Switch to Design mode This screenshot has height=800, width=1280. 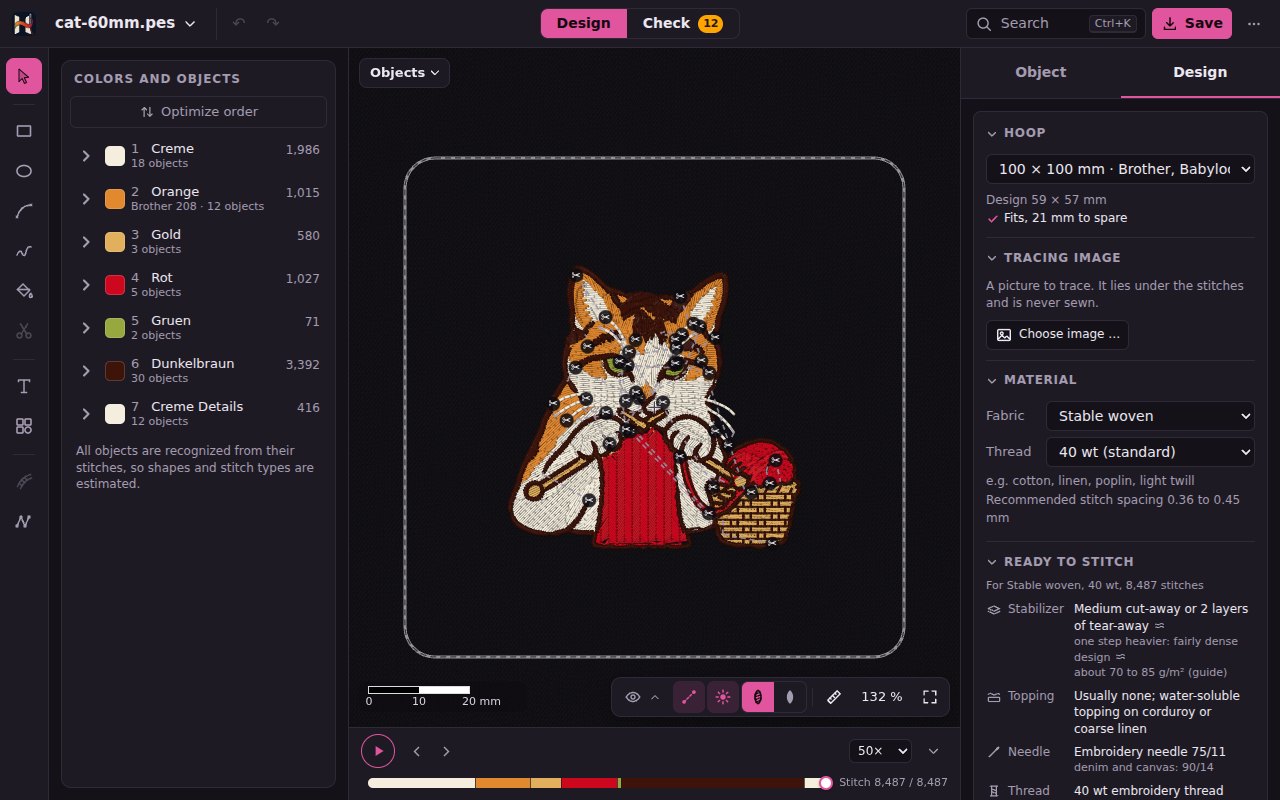(584, 23)
